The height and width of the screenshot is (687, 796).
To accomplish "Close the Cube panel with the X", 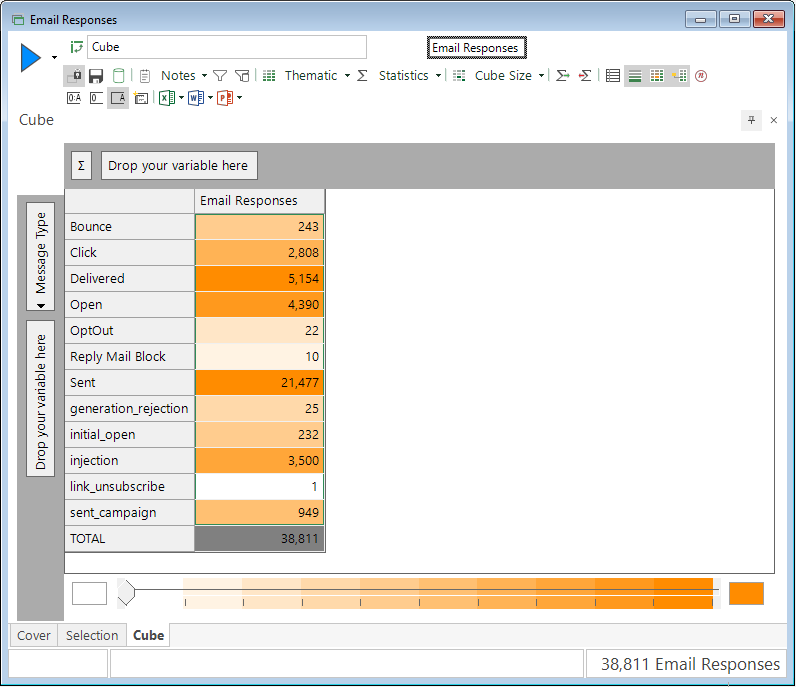I will tap(774, 120).
